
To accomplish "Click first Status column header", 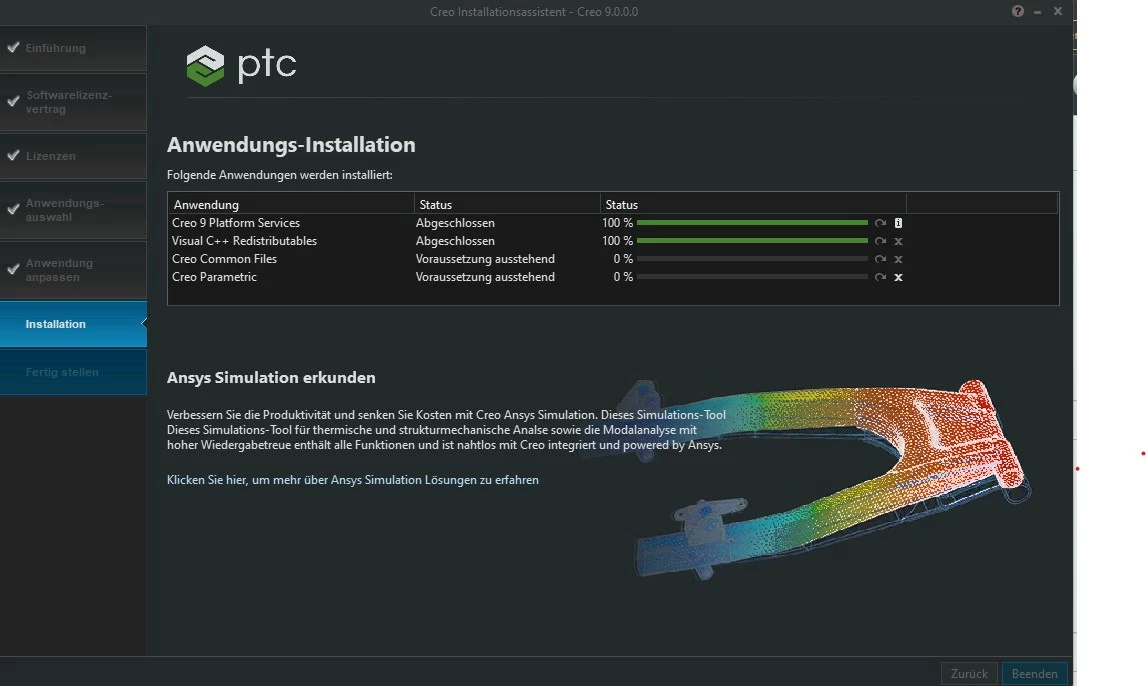I will click(507, 205).
